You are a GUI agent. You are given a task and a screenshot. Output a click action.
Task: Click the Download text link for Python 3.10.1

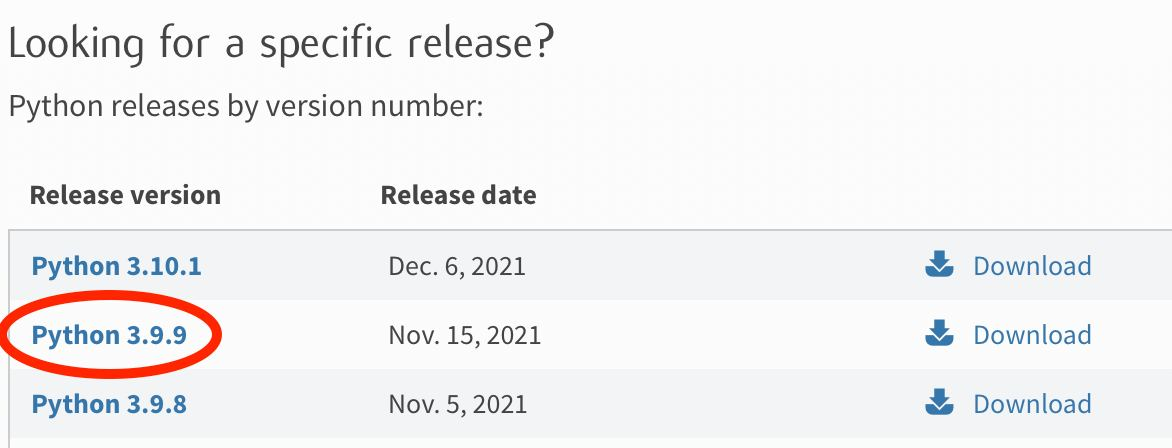[1031, 266]
